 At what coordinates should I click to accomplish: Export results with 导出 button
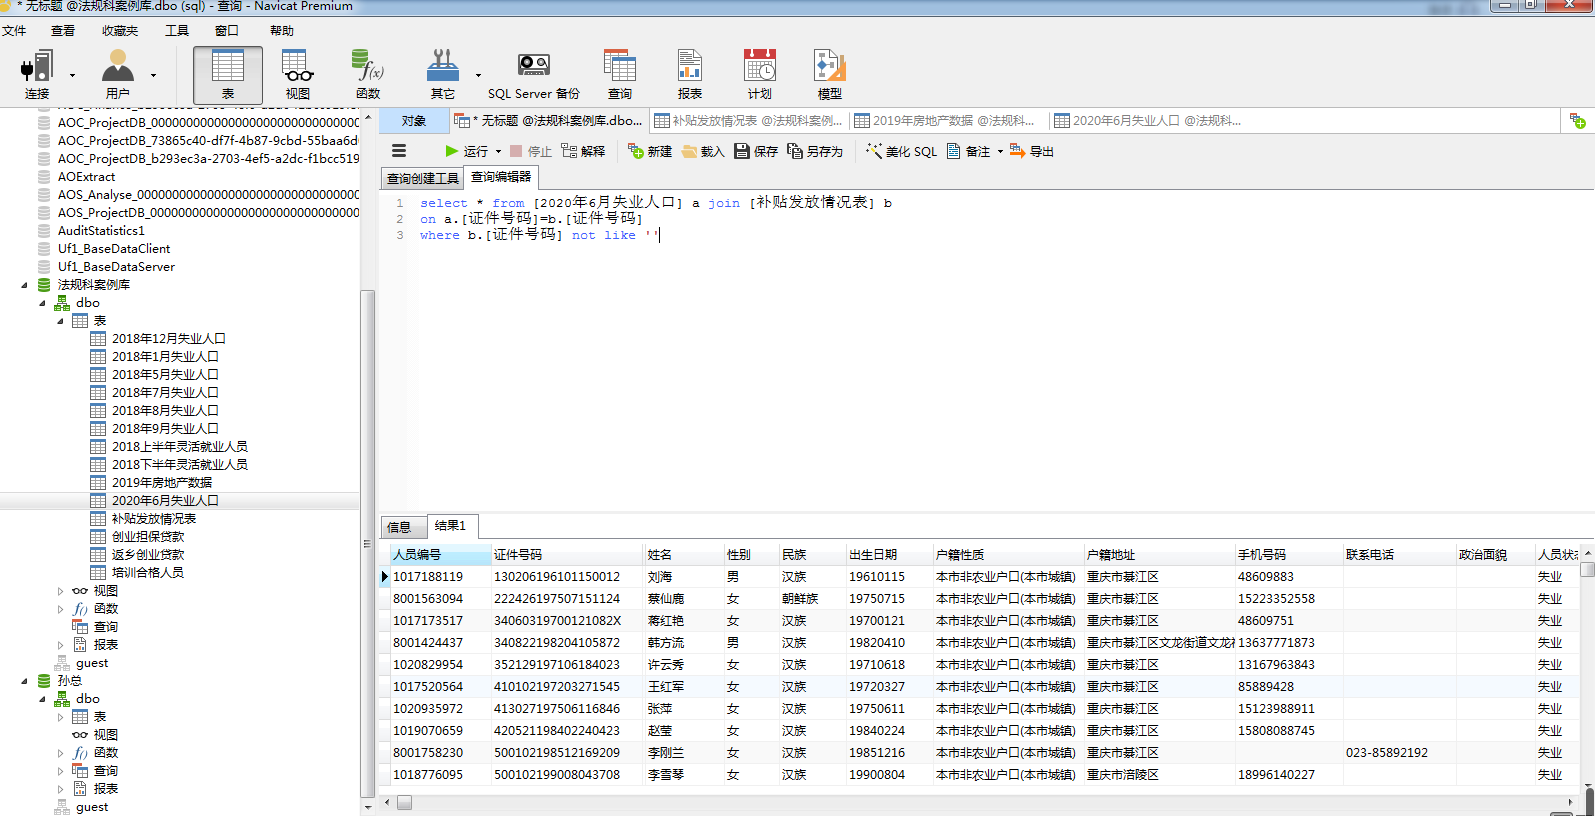(1032, 151)
